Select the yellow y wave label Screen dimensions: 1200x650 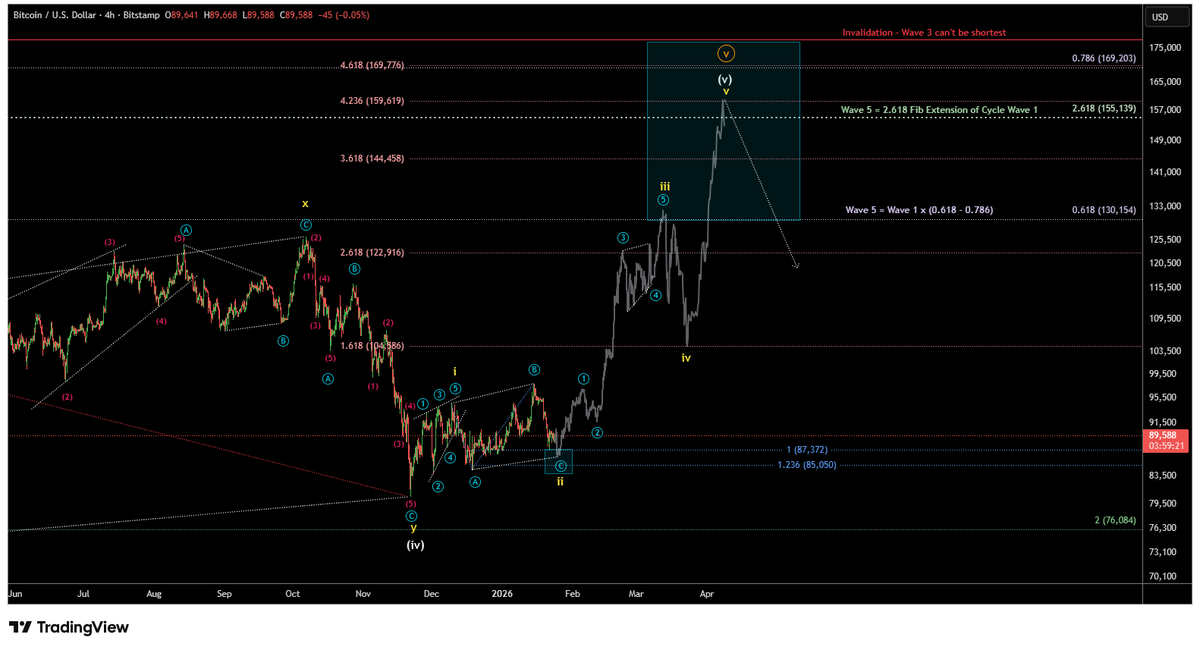413,527
